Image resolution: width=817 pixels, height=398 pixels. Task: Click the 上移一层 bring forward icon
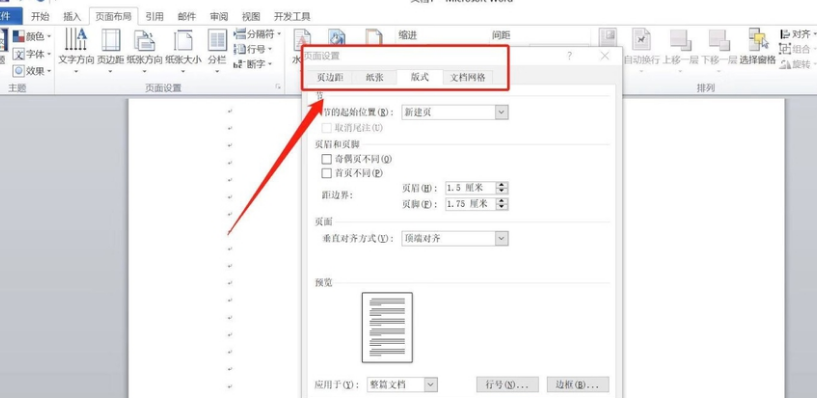click(680, 40)
